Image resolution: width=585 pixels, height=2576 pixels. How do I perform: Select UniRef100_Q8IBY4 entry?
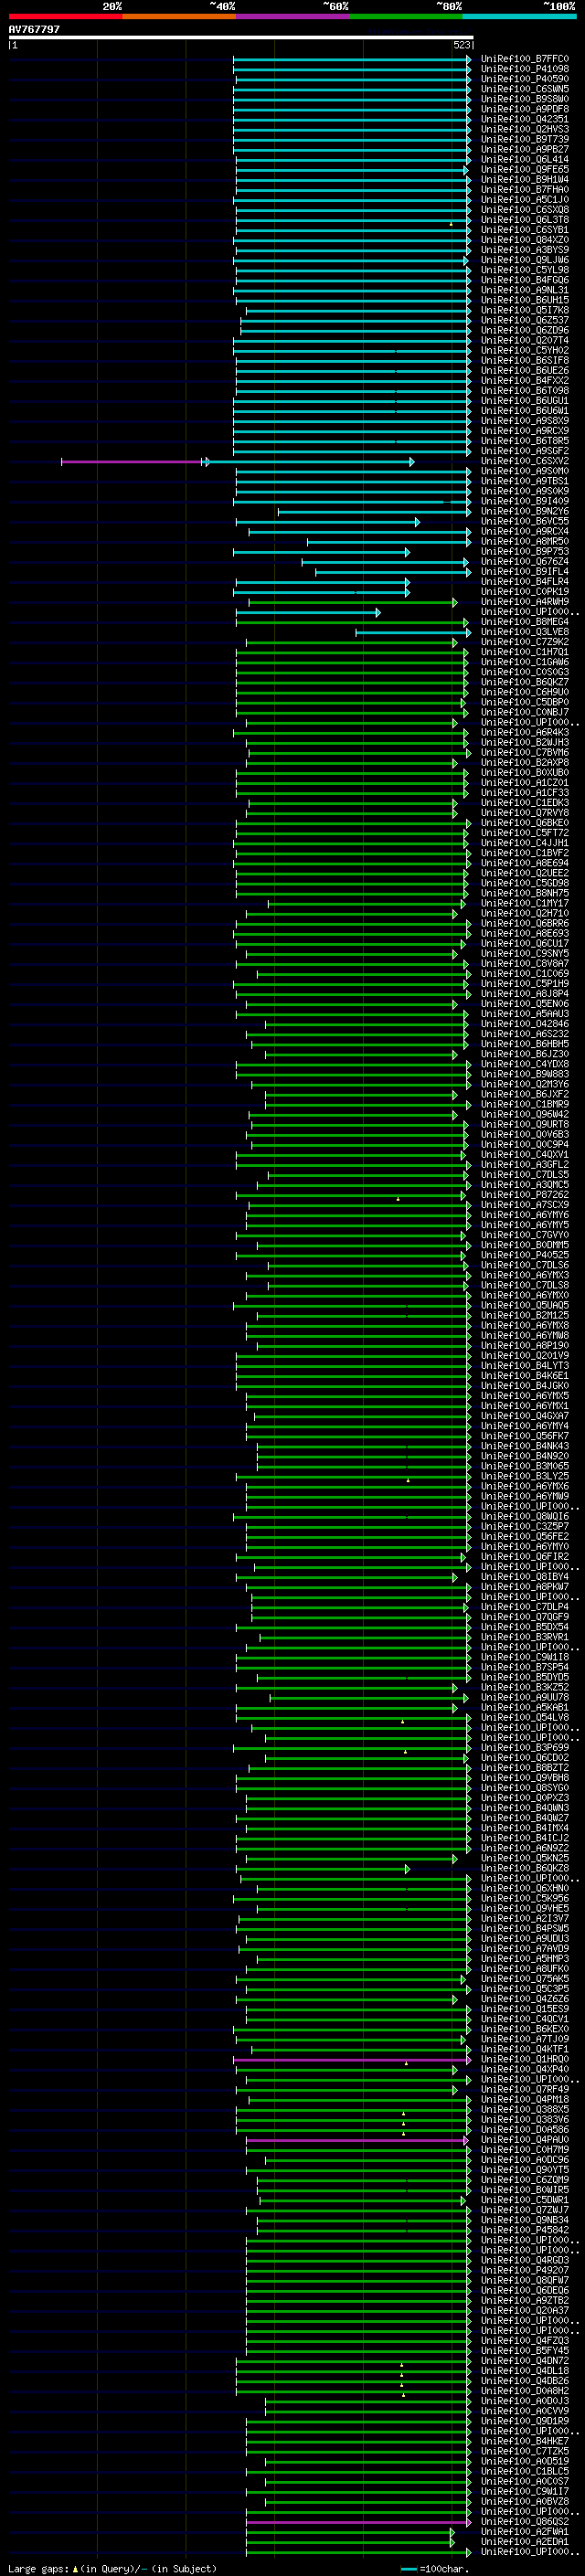[x=525, y=1577]
